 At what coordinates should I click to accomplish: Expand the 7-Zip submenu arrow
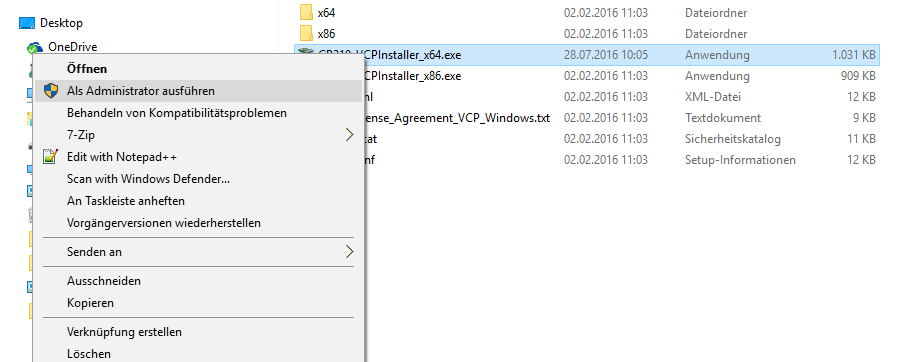pos(349,135)
